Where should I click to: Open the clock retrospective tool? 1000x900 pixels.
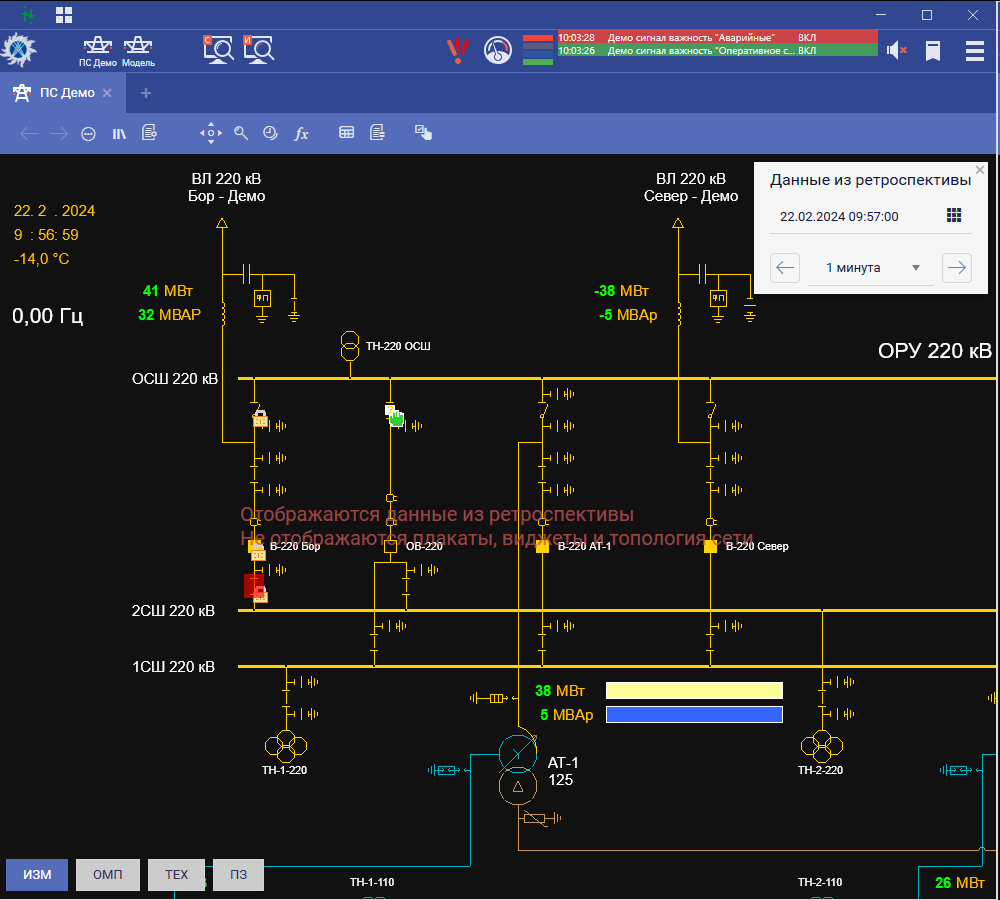point(270,133)
